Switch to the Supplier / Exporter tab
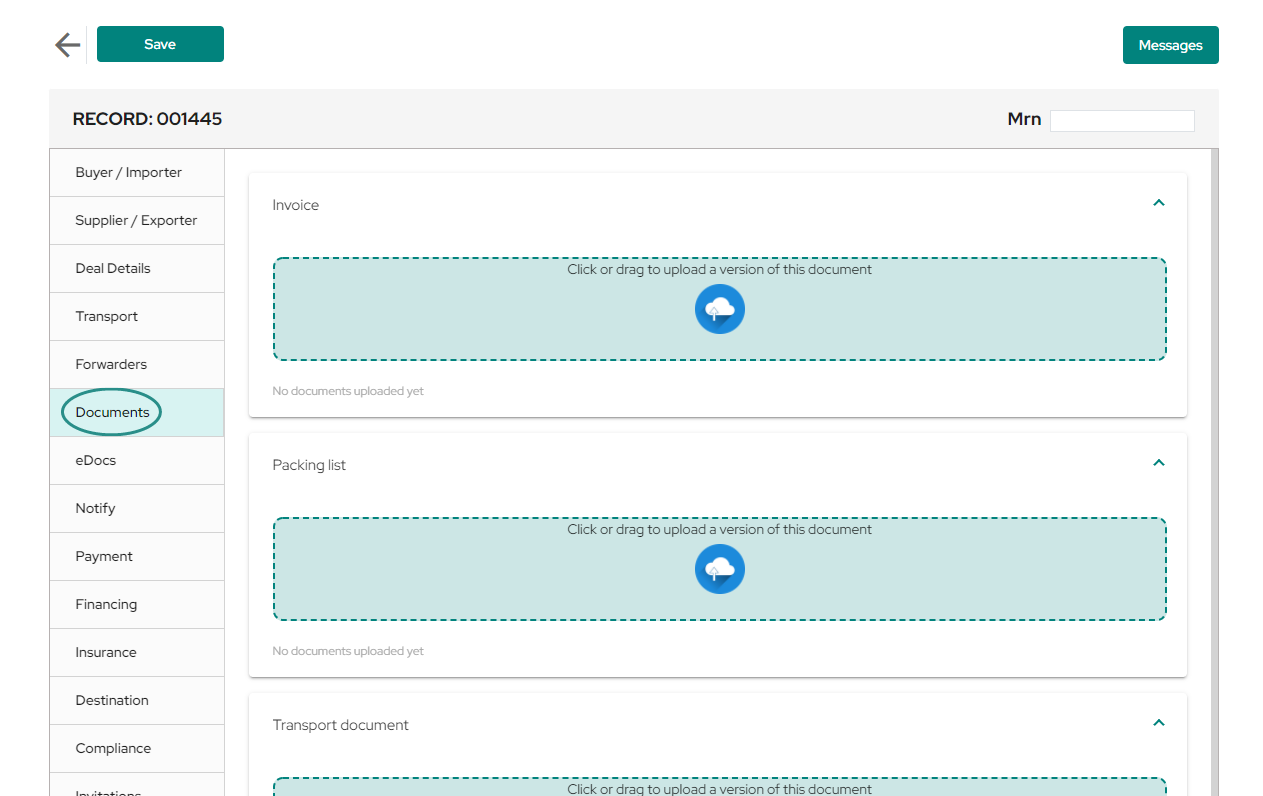 (x=137, y=221)
